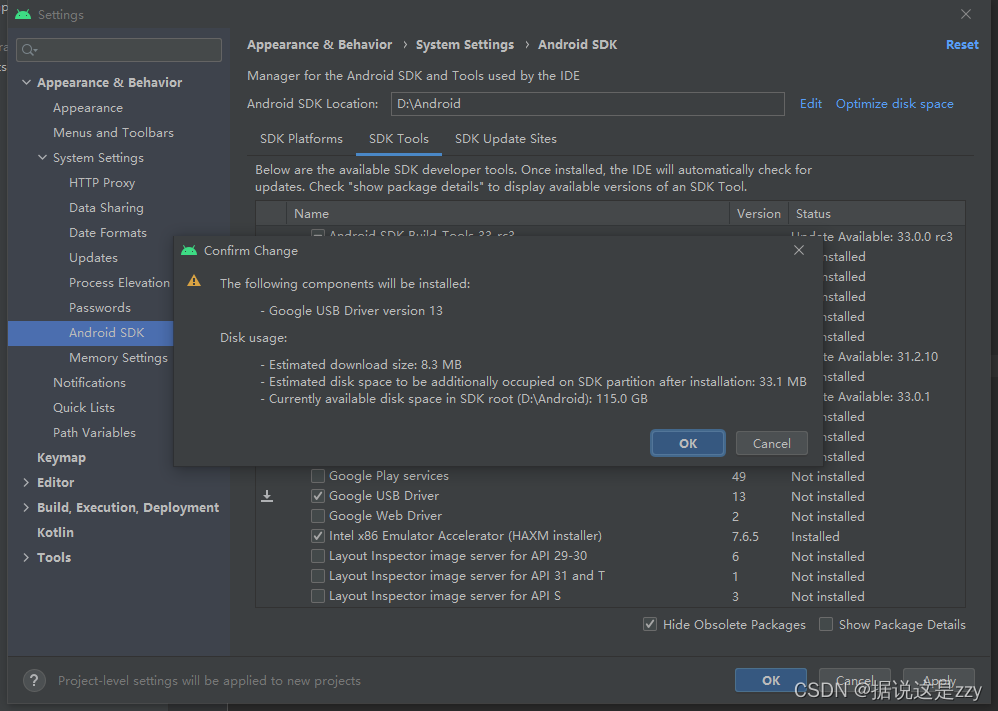Select Data Sharing settings
The width and height of the screenshot is (998, 711).
coord(106,208)
